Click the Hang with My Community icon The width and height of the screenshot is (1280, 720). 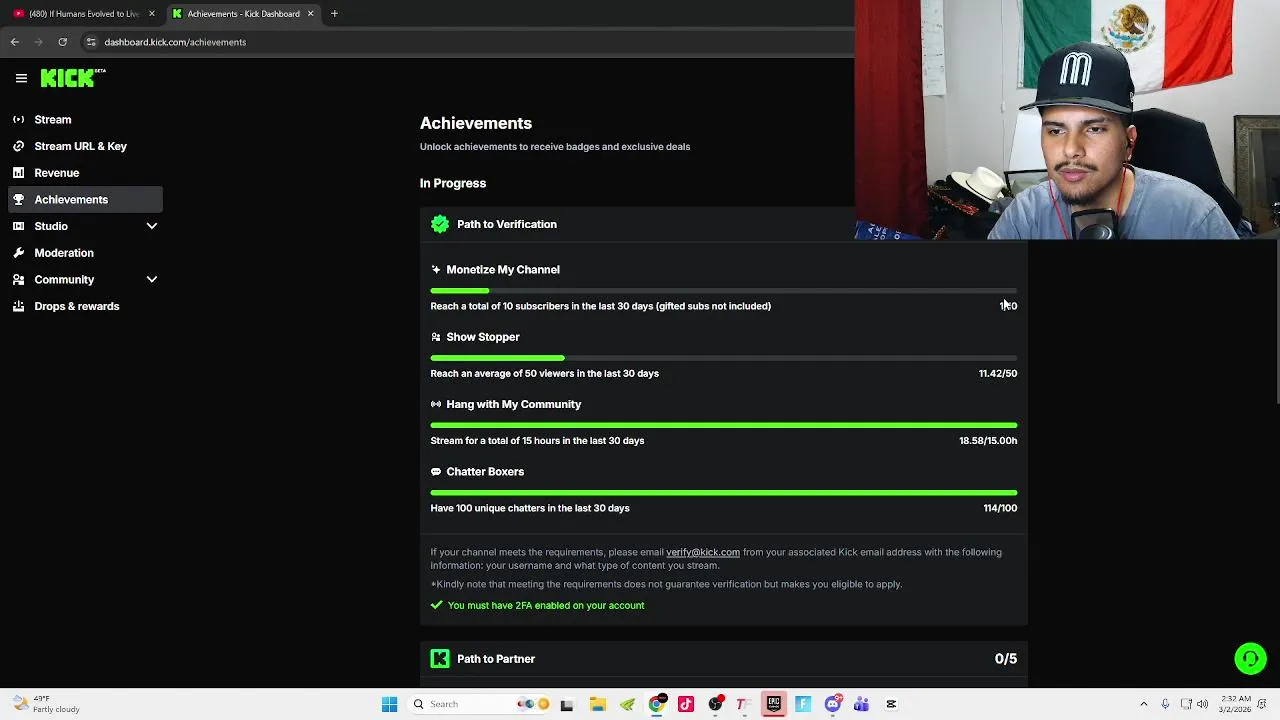click(x=436, y=404)
